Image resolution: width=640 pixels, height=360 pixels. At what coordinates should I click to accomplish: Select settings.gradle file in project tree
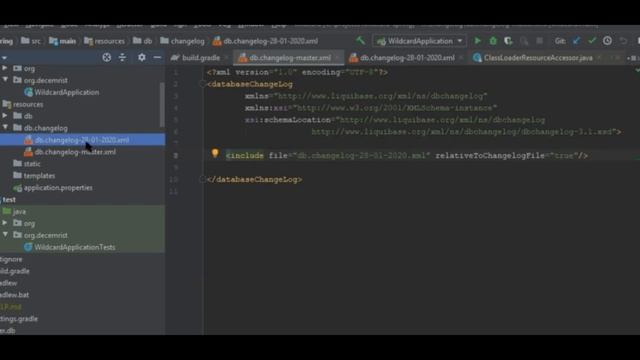(19, 319)
